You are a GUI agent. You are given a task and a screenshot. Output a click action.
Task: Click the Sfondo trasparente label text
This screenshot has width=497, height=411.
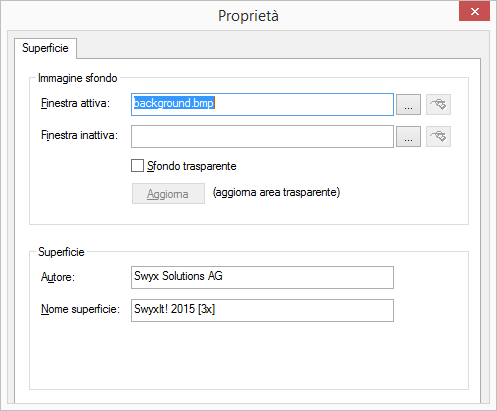click(x=192, y=166)
